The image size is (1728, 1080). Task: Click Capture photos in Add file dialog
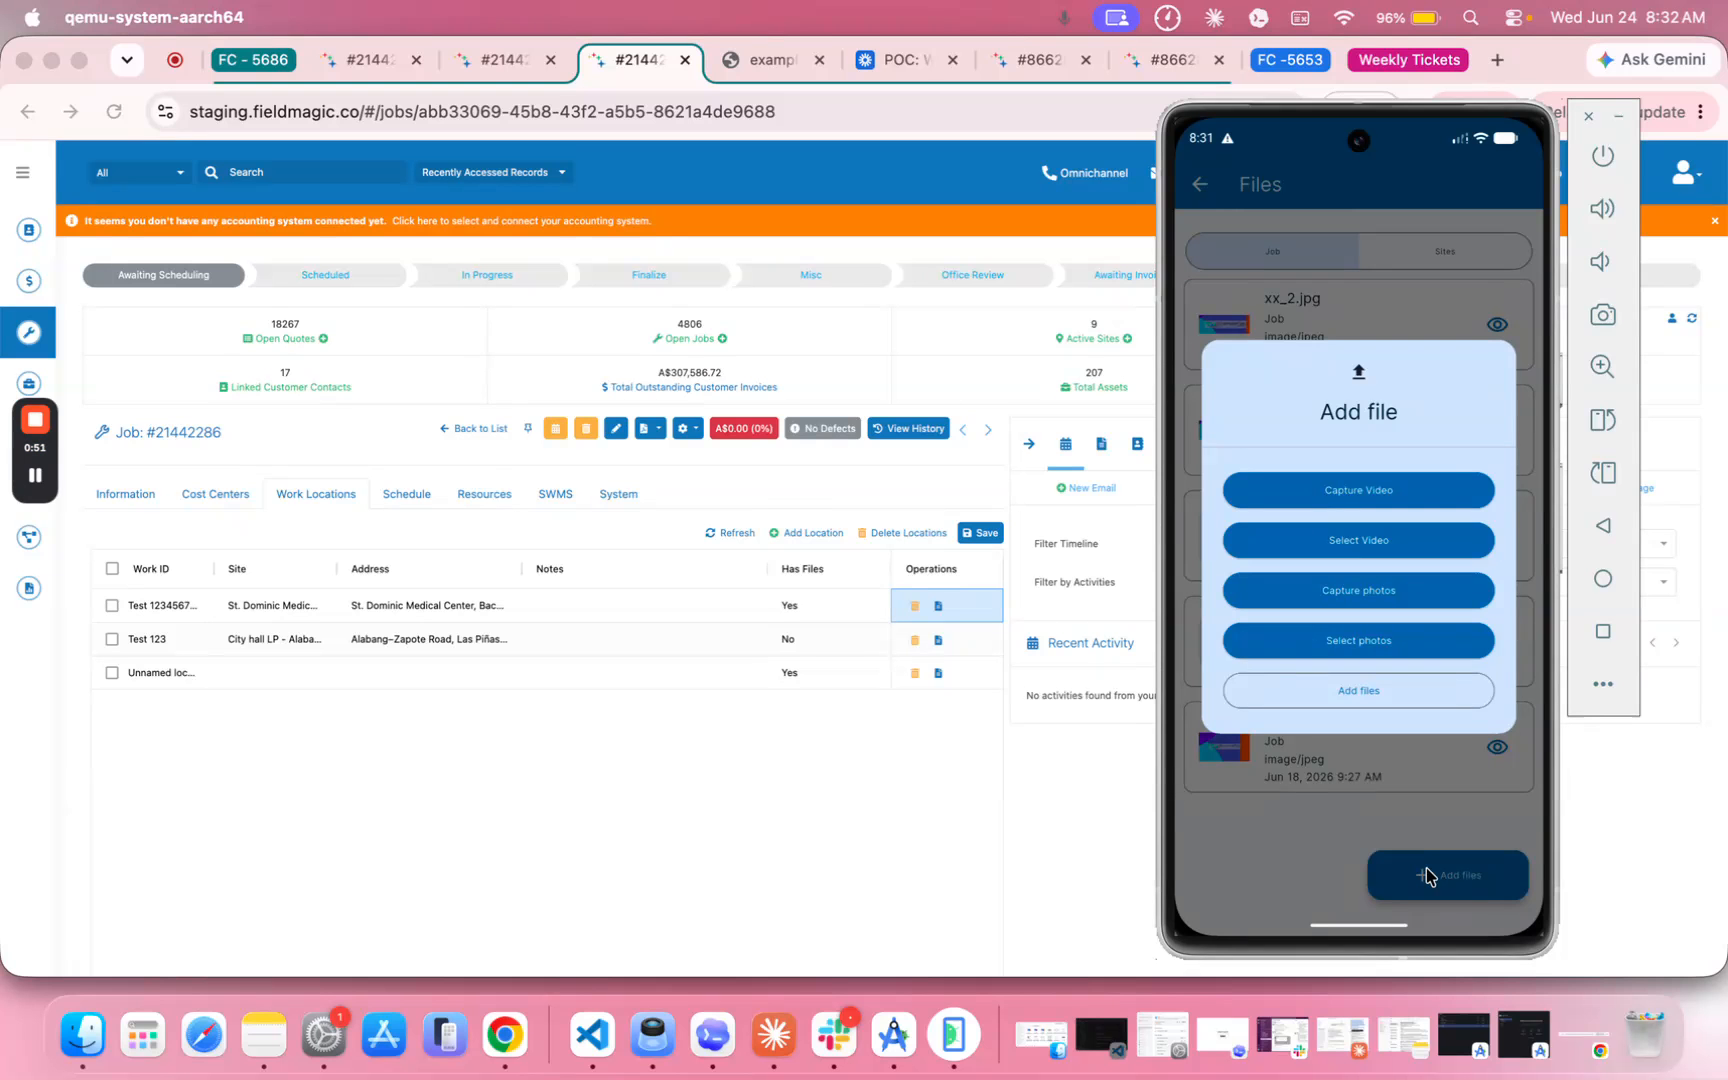(1358, 590)
